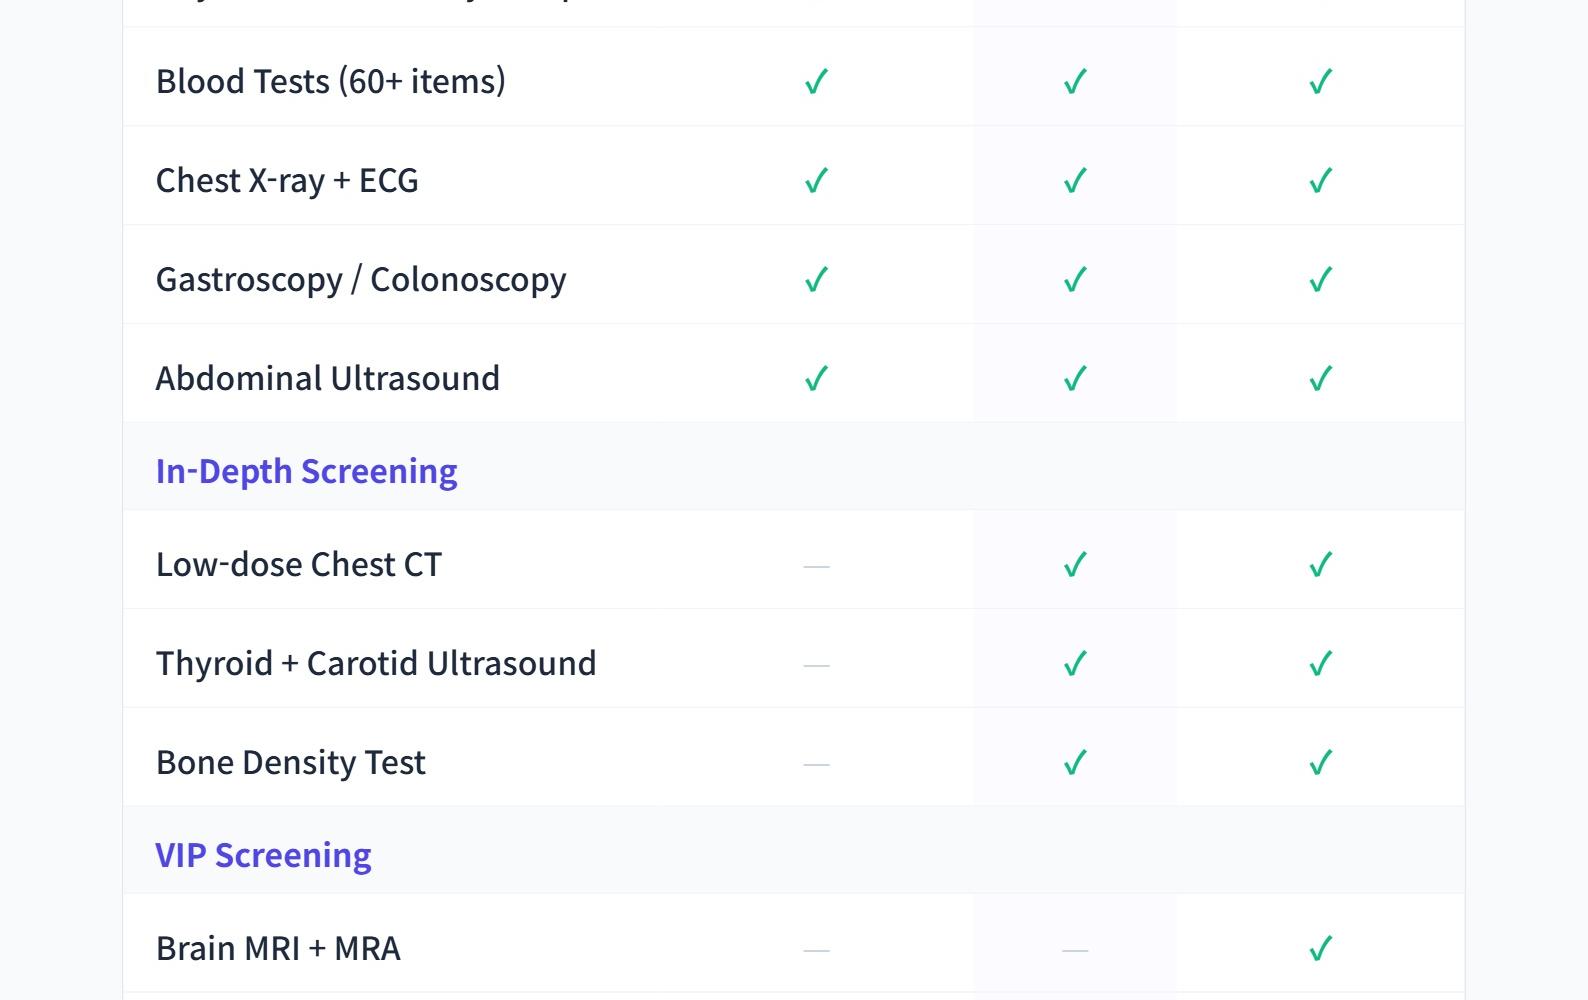Screen dimensions: 1588x1000
Task: Click the last-column checkmark for Gastroscopy / Colonoscopy
Action: coord(1321,279)
